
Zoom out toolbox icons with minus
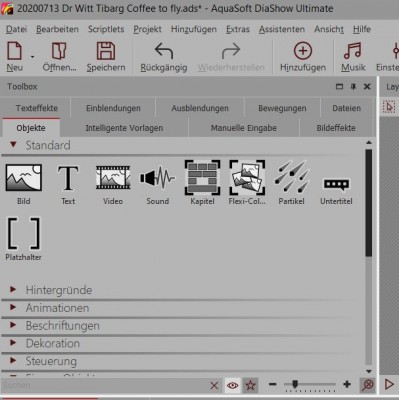point(273,384)
